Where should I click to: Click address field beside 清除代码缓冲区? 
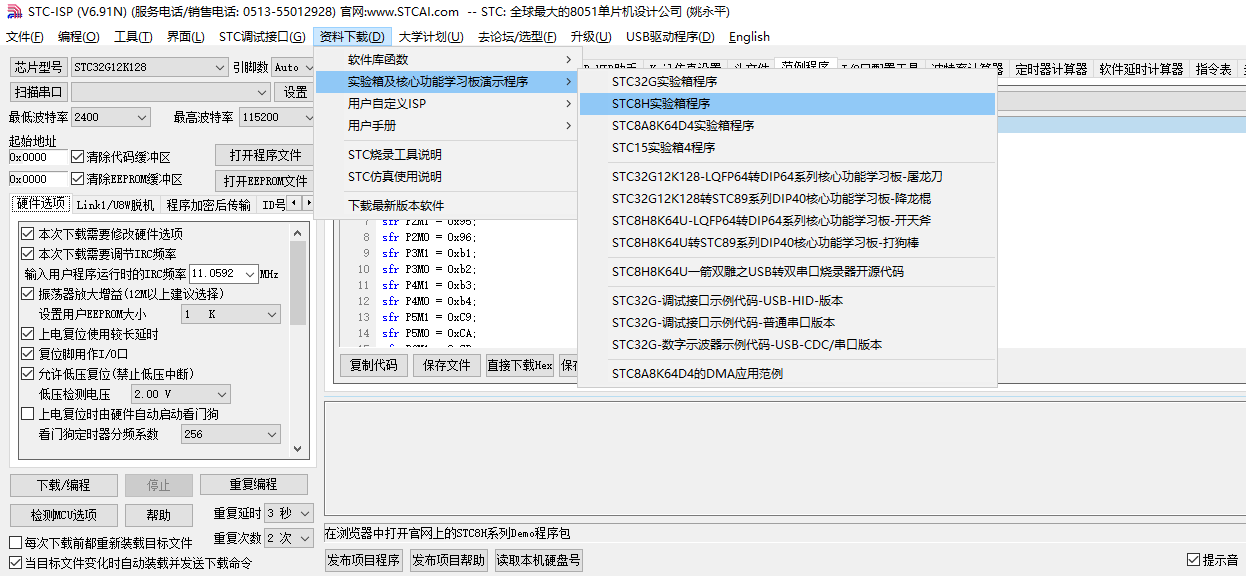(x=38, y=157)
